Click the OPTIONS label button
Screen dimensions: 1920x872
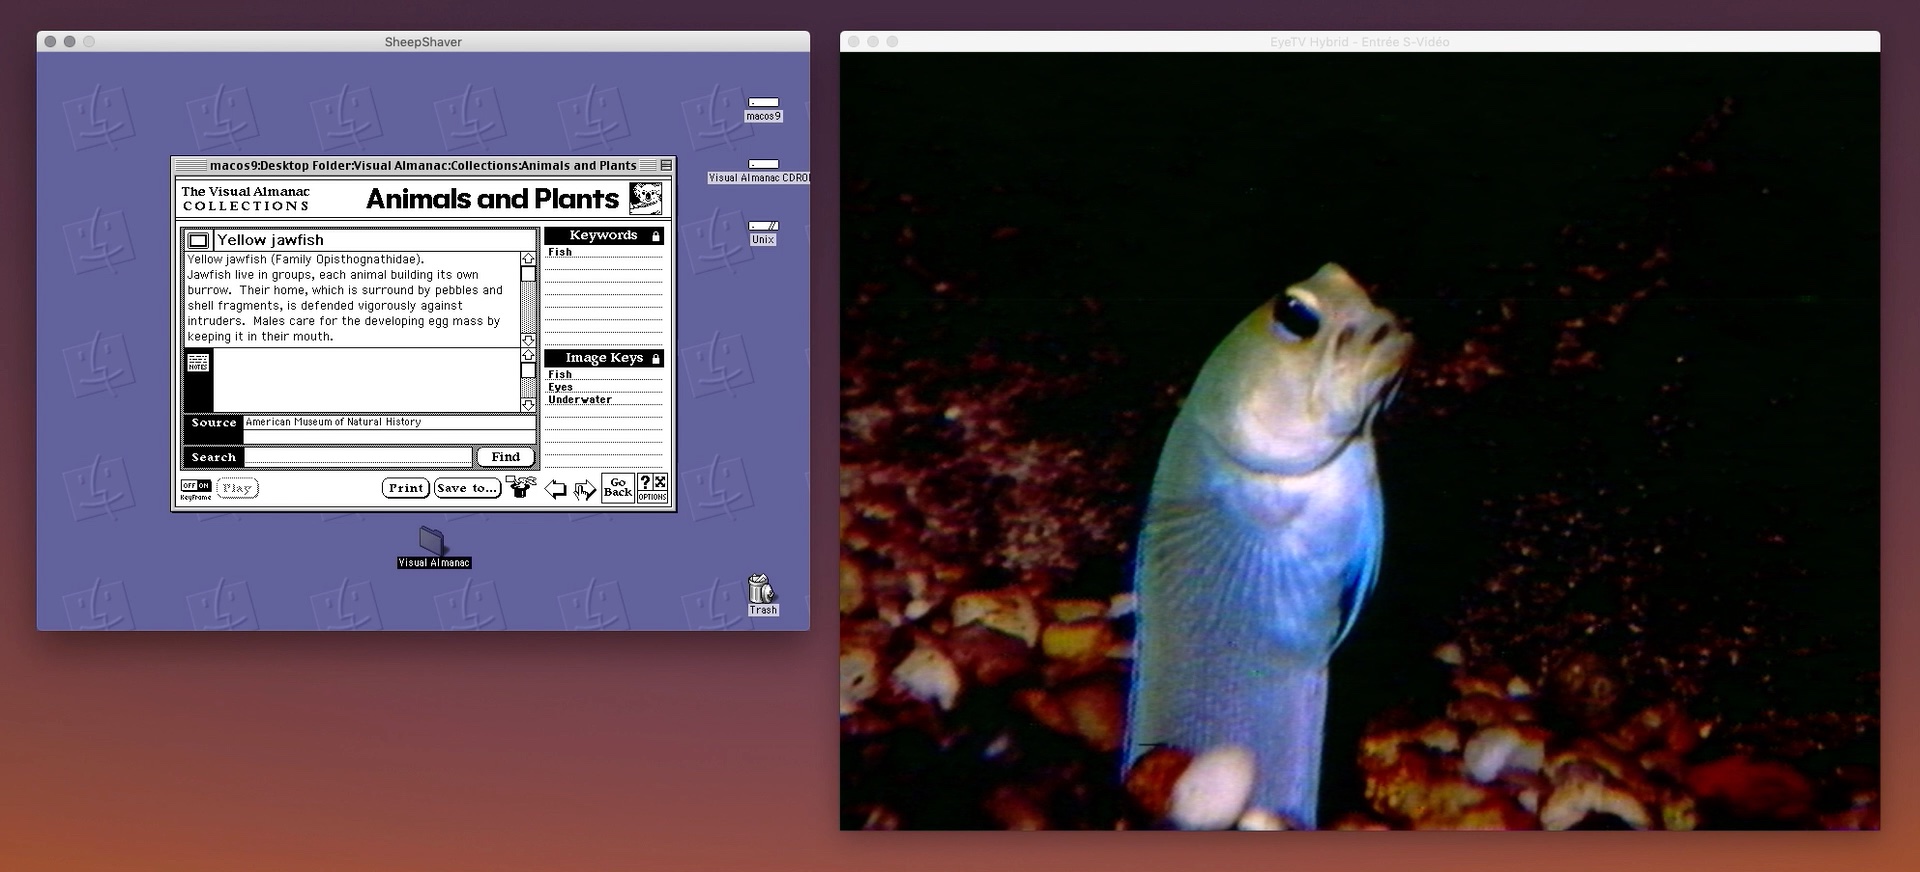pyautogui.click(x=652, y=497)
